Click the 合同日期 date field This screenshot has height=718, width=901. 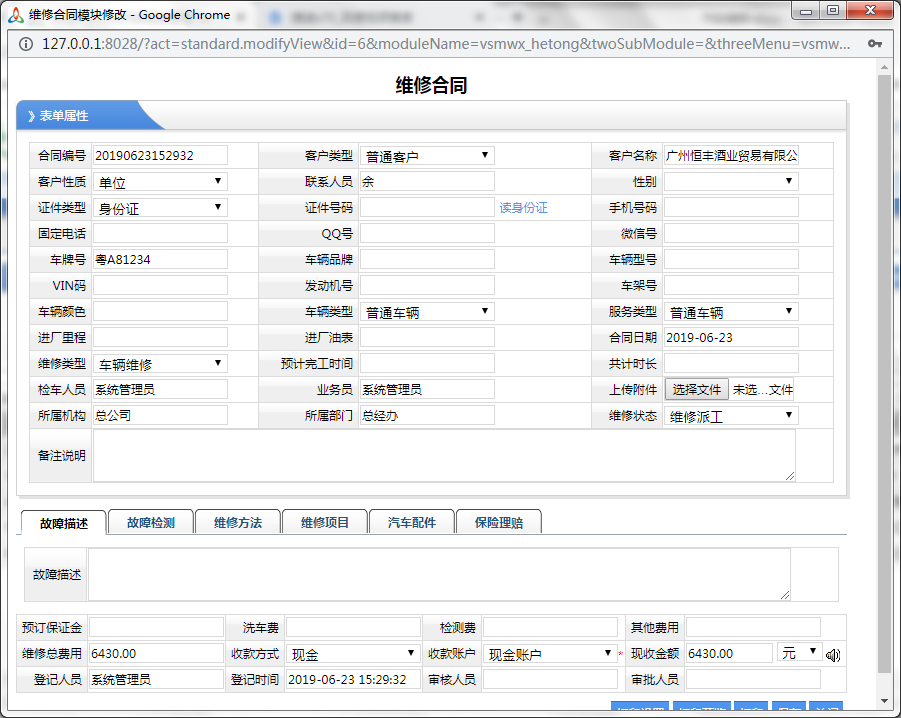(730, 338)
